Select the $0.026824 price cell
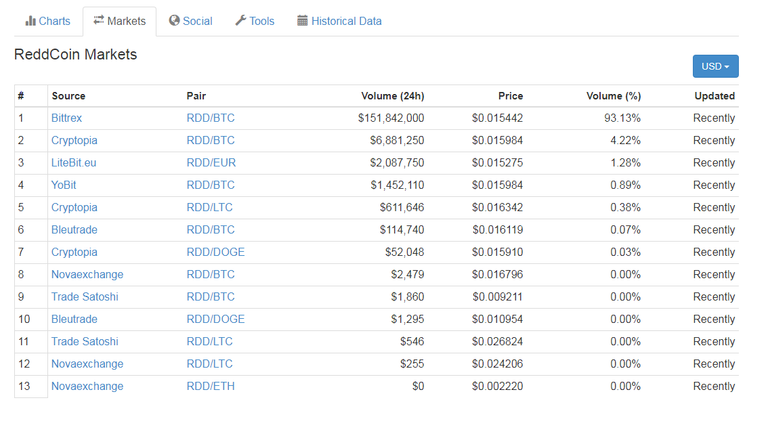The image size is (768, 423). click(x=497, y=342)
